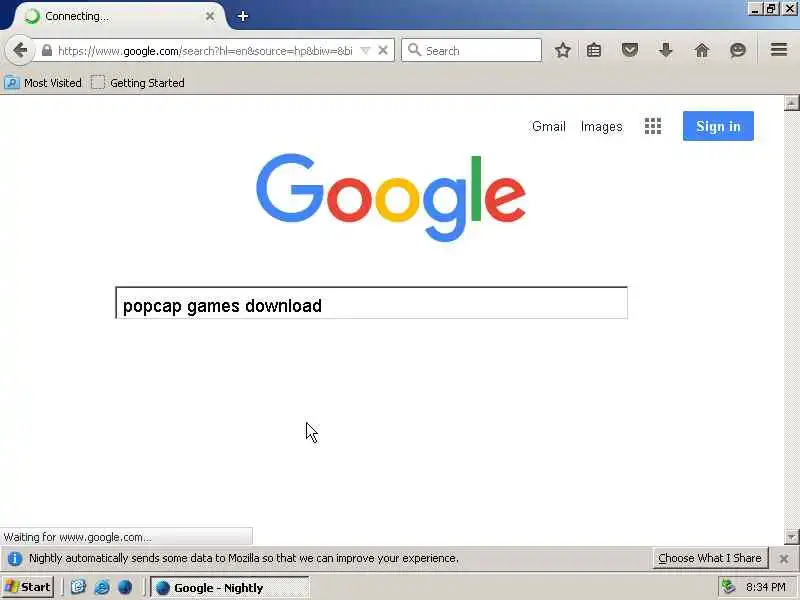
Task: Close the Connecting tab
Action: click(210, 16)
